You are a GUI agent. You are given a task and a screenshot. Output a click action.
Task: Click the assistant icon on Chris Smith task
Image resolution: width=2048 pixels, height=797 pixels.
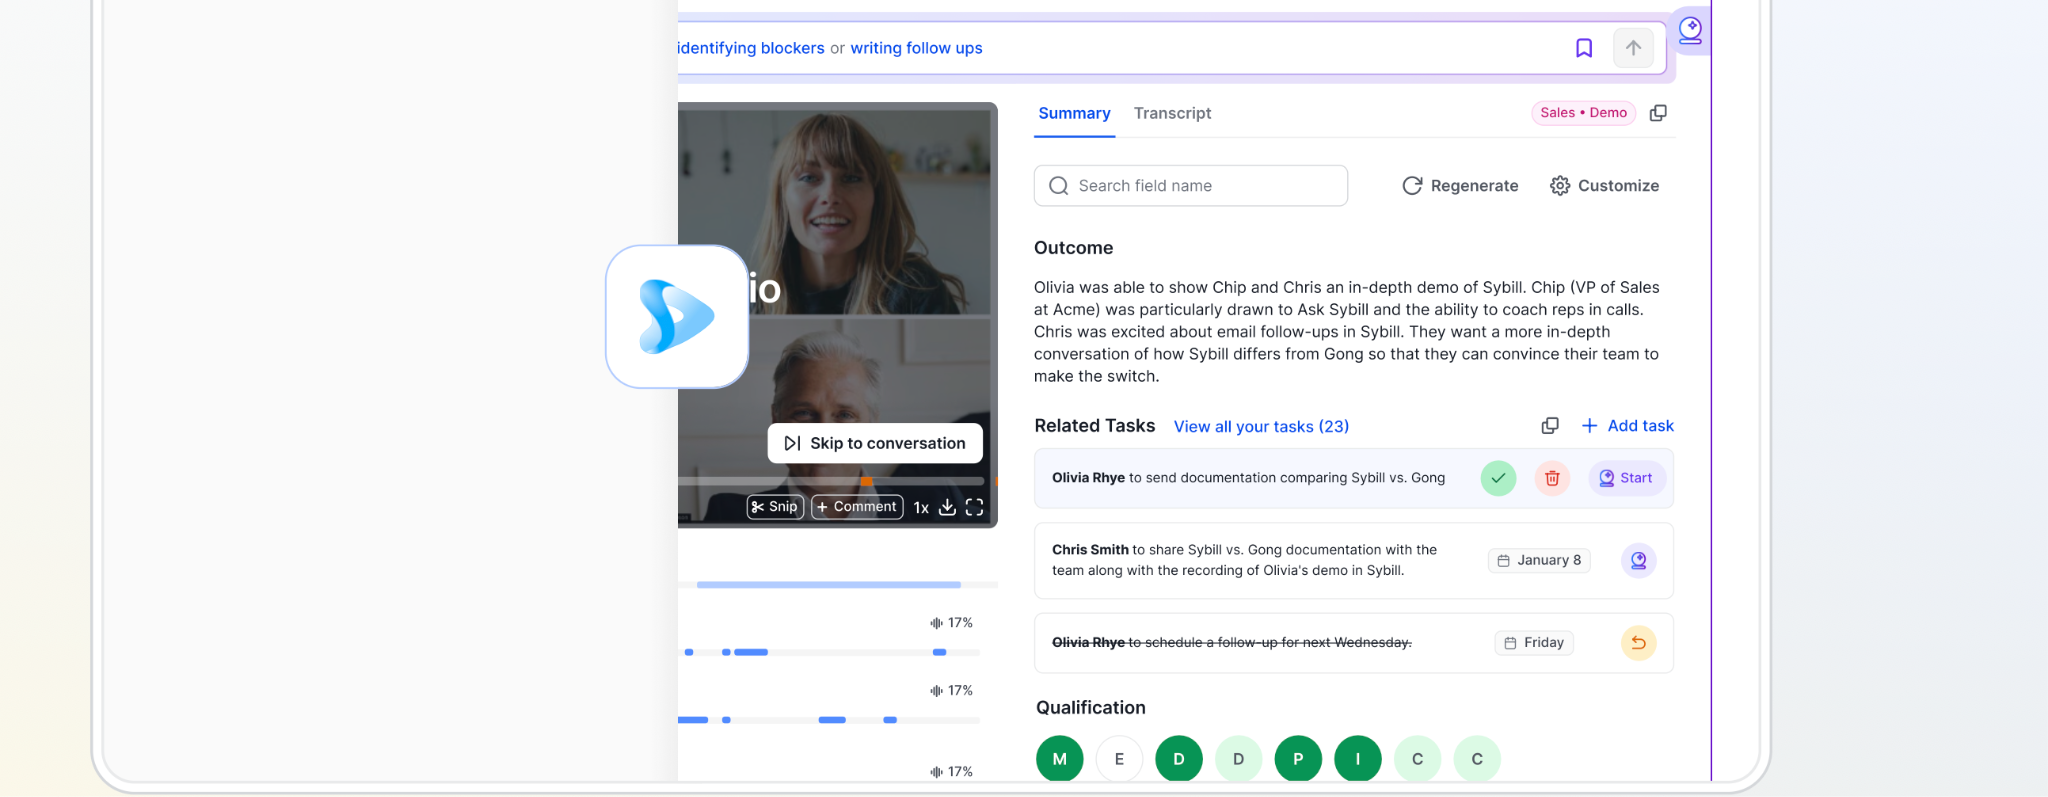pyautogui.click(x=1638, y=561)
